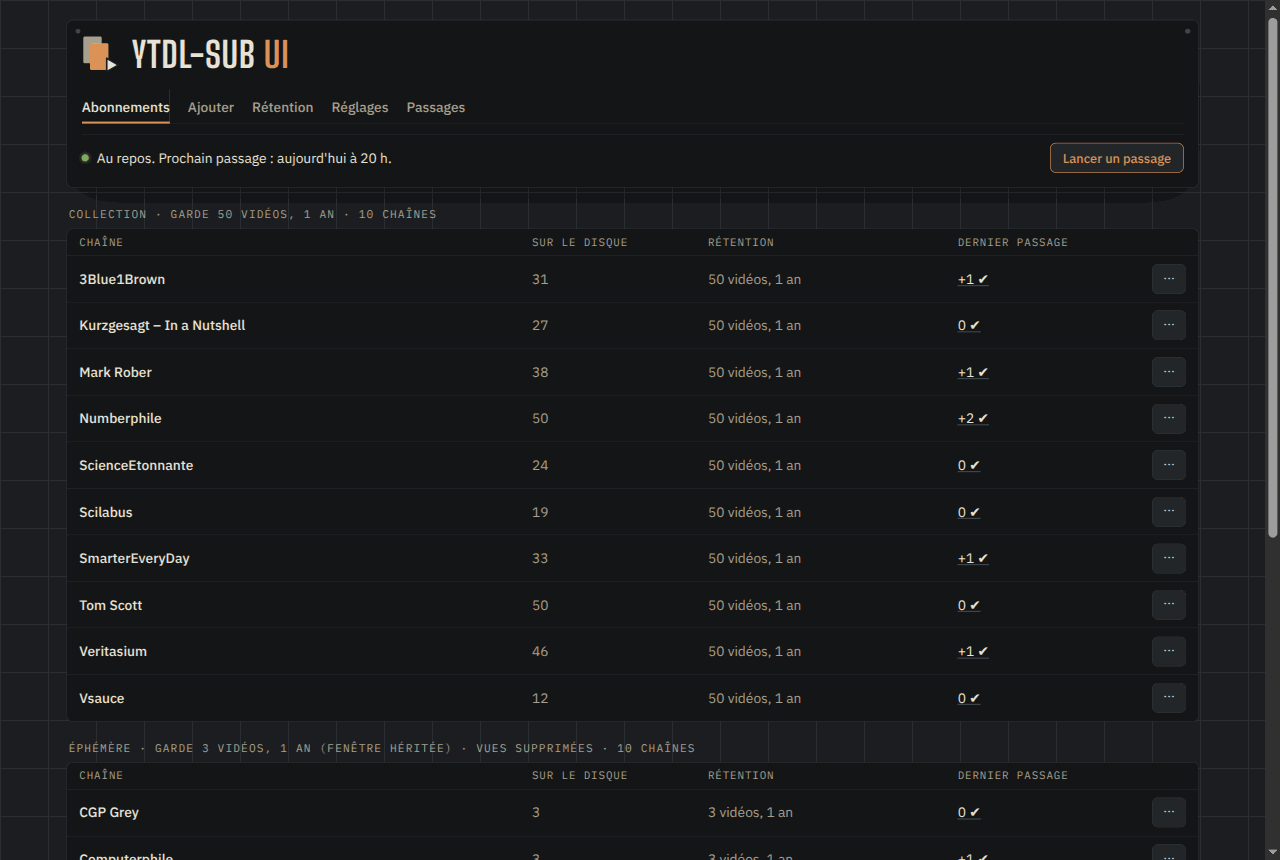Show more actions for ScienceEtonnante
This screenshot has height=860, width=1280.
pyautogui.click(x=1169, y=465)
